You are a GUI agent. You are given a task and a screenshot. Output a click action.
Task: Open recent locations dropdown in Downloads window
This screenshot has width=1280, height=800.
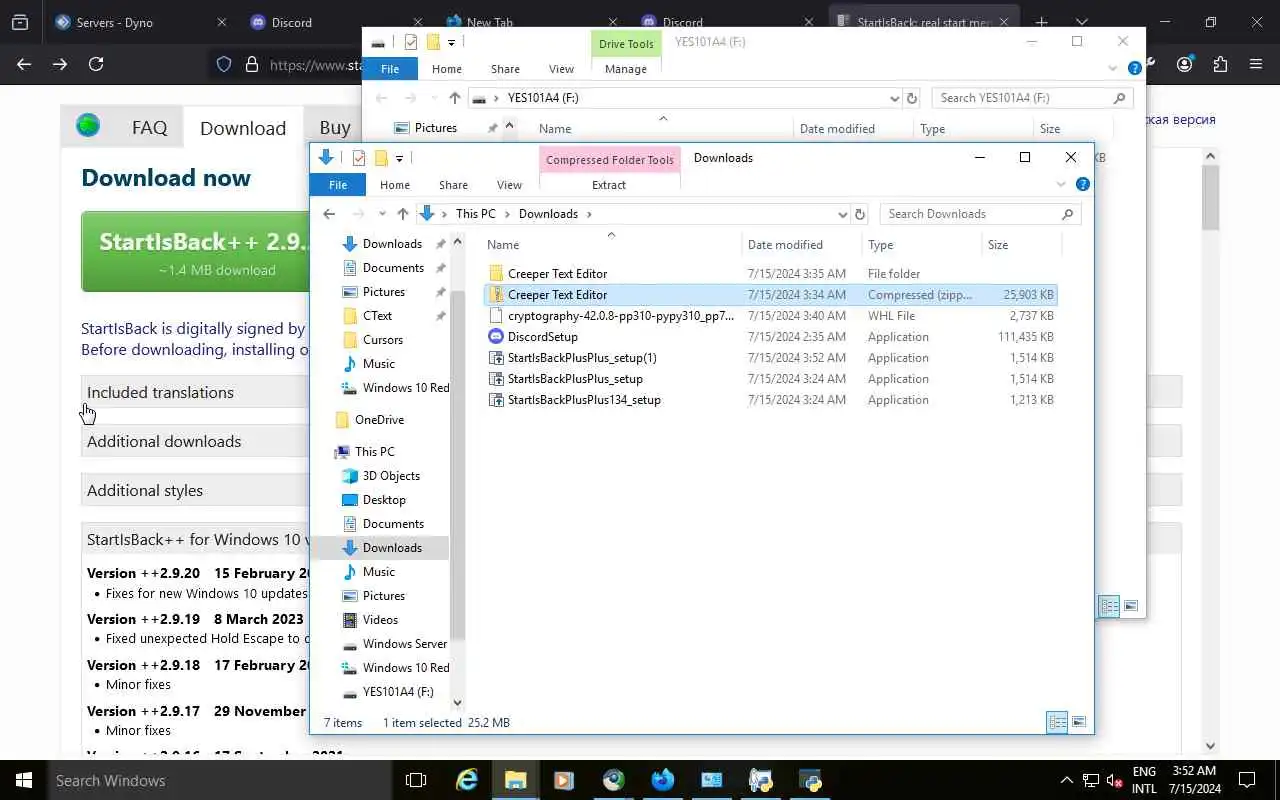coord(382,214)
